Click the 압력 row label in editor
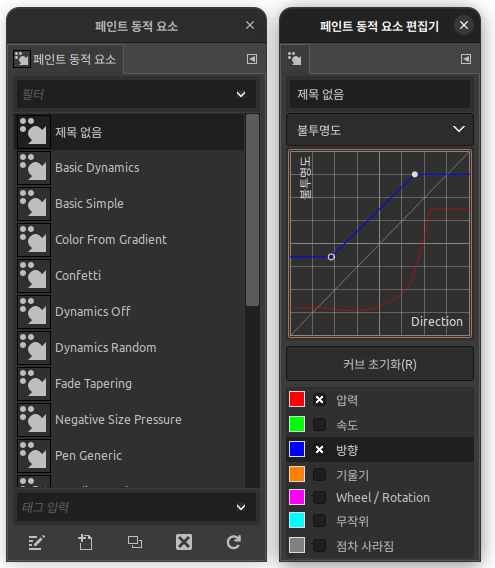495x568 pixels. pyautogui.click(x=347, y=400)
